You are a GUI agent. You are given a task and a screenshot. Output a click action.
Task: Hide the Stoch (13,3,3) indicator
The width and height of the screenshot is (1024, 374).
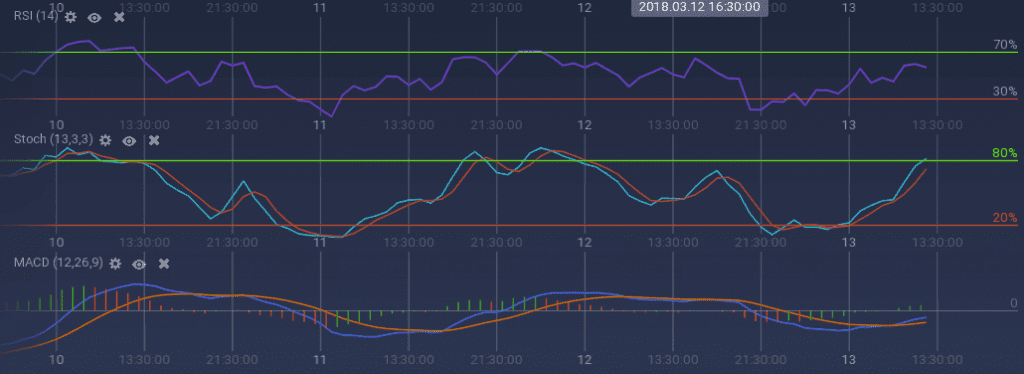(x=129, y=140)
